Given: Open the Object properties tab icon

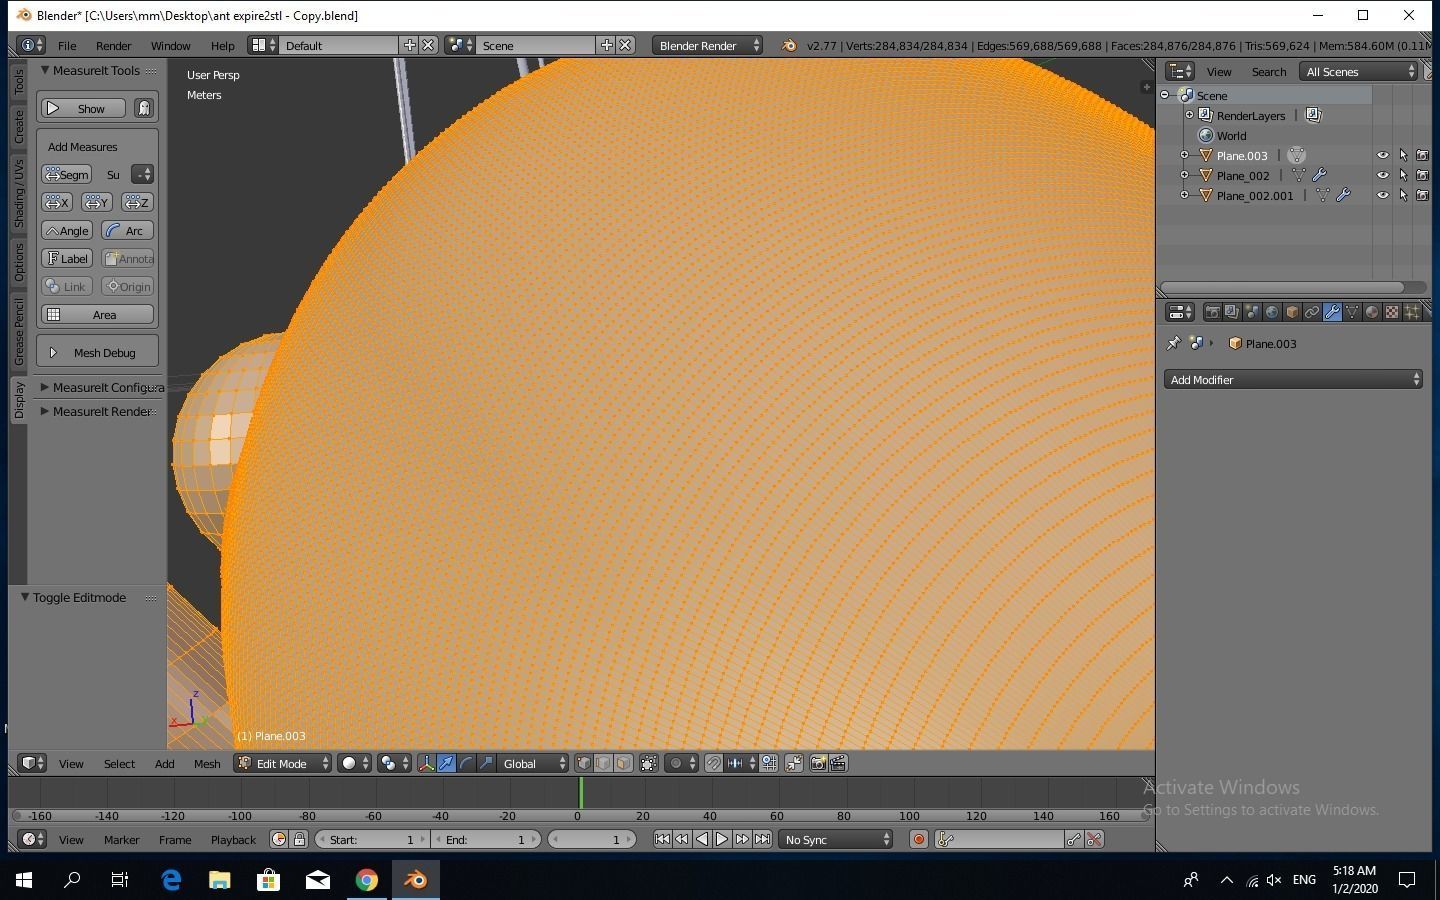Looking at the screenshot, I should point(1292,313).
